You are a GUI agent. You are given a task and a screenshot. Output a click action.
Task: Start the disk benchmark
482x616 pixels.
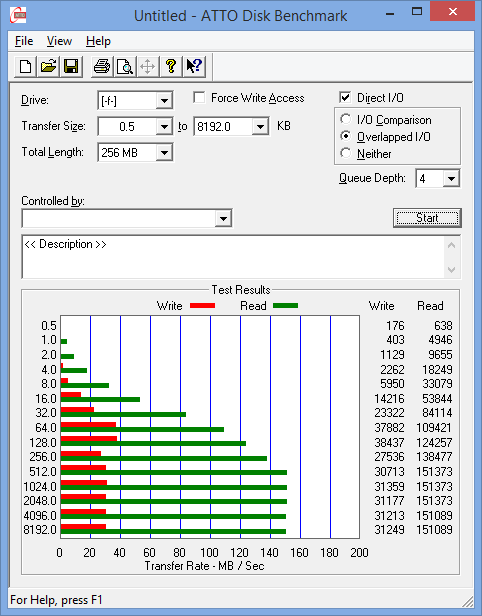point(427,218)
